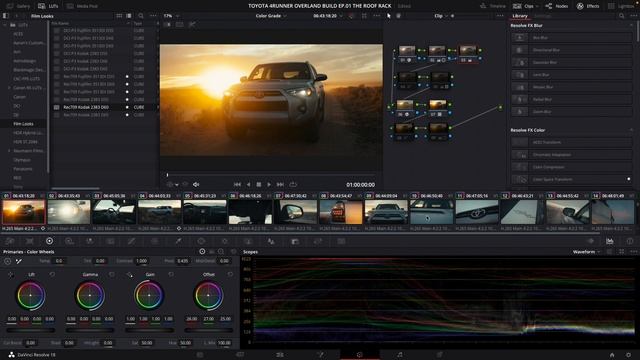Toggle image wipe in viewer
The width and height of the screenshot is (640, 360).
167,25
